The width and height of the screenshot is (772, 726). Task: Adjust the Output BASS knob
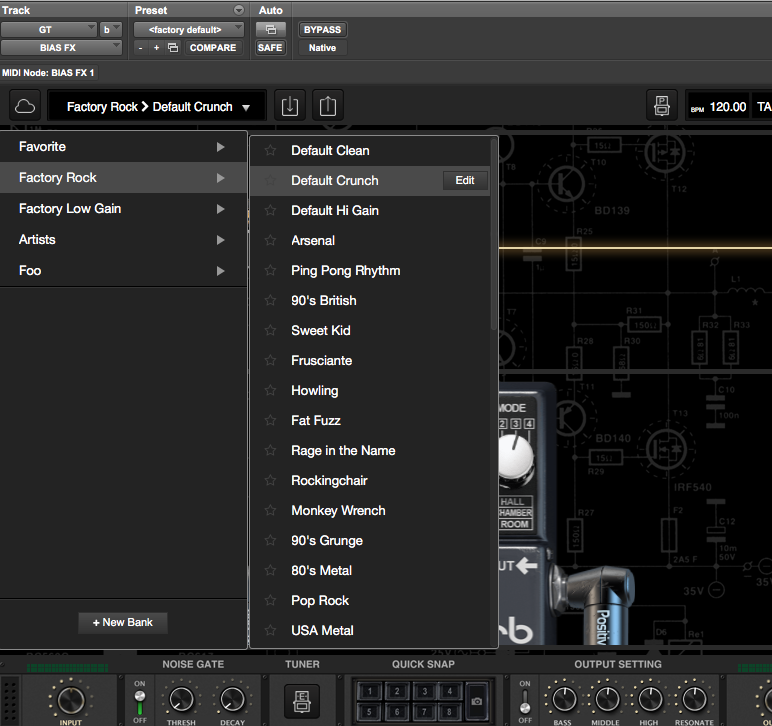564,699
